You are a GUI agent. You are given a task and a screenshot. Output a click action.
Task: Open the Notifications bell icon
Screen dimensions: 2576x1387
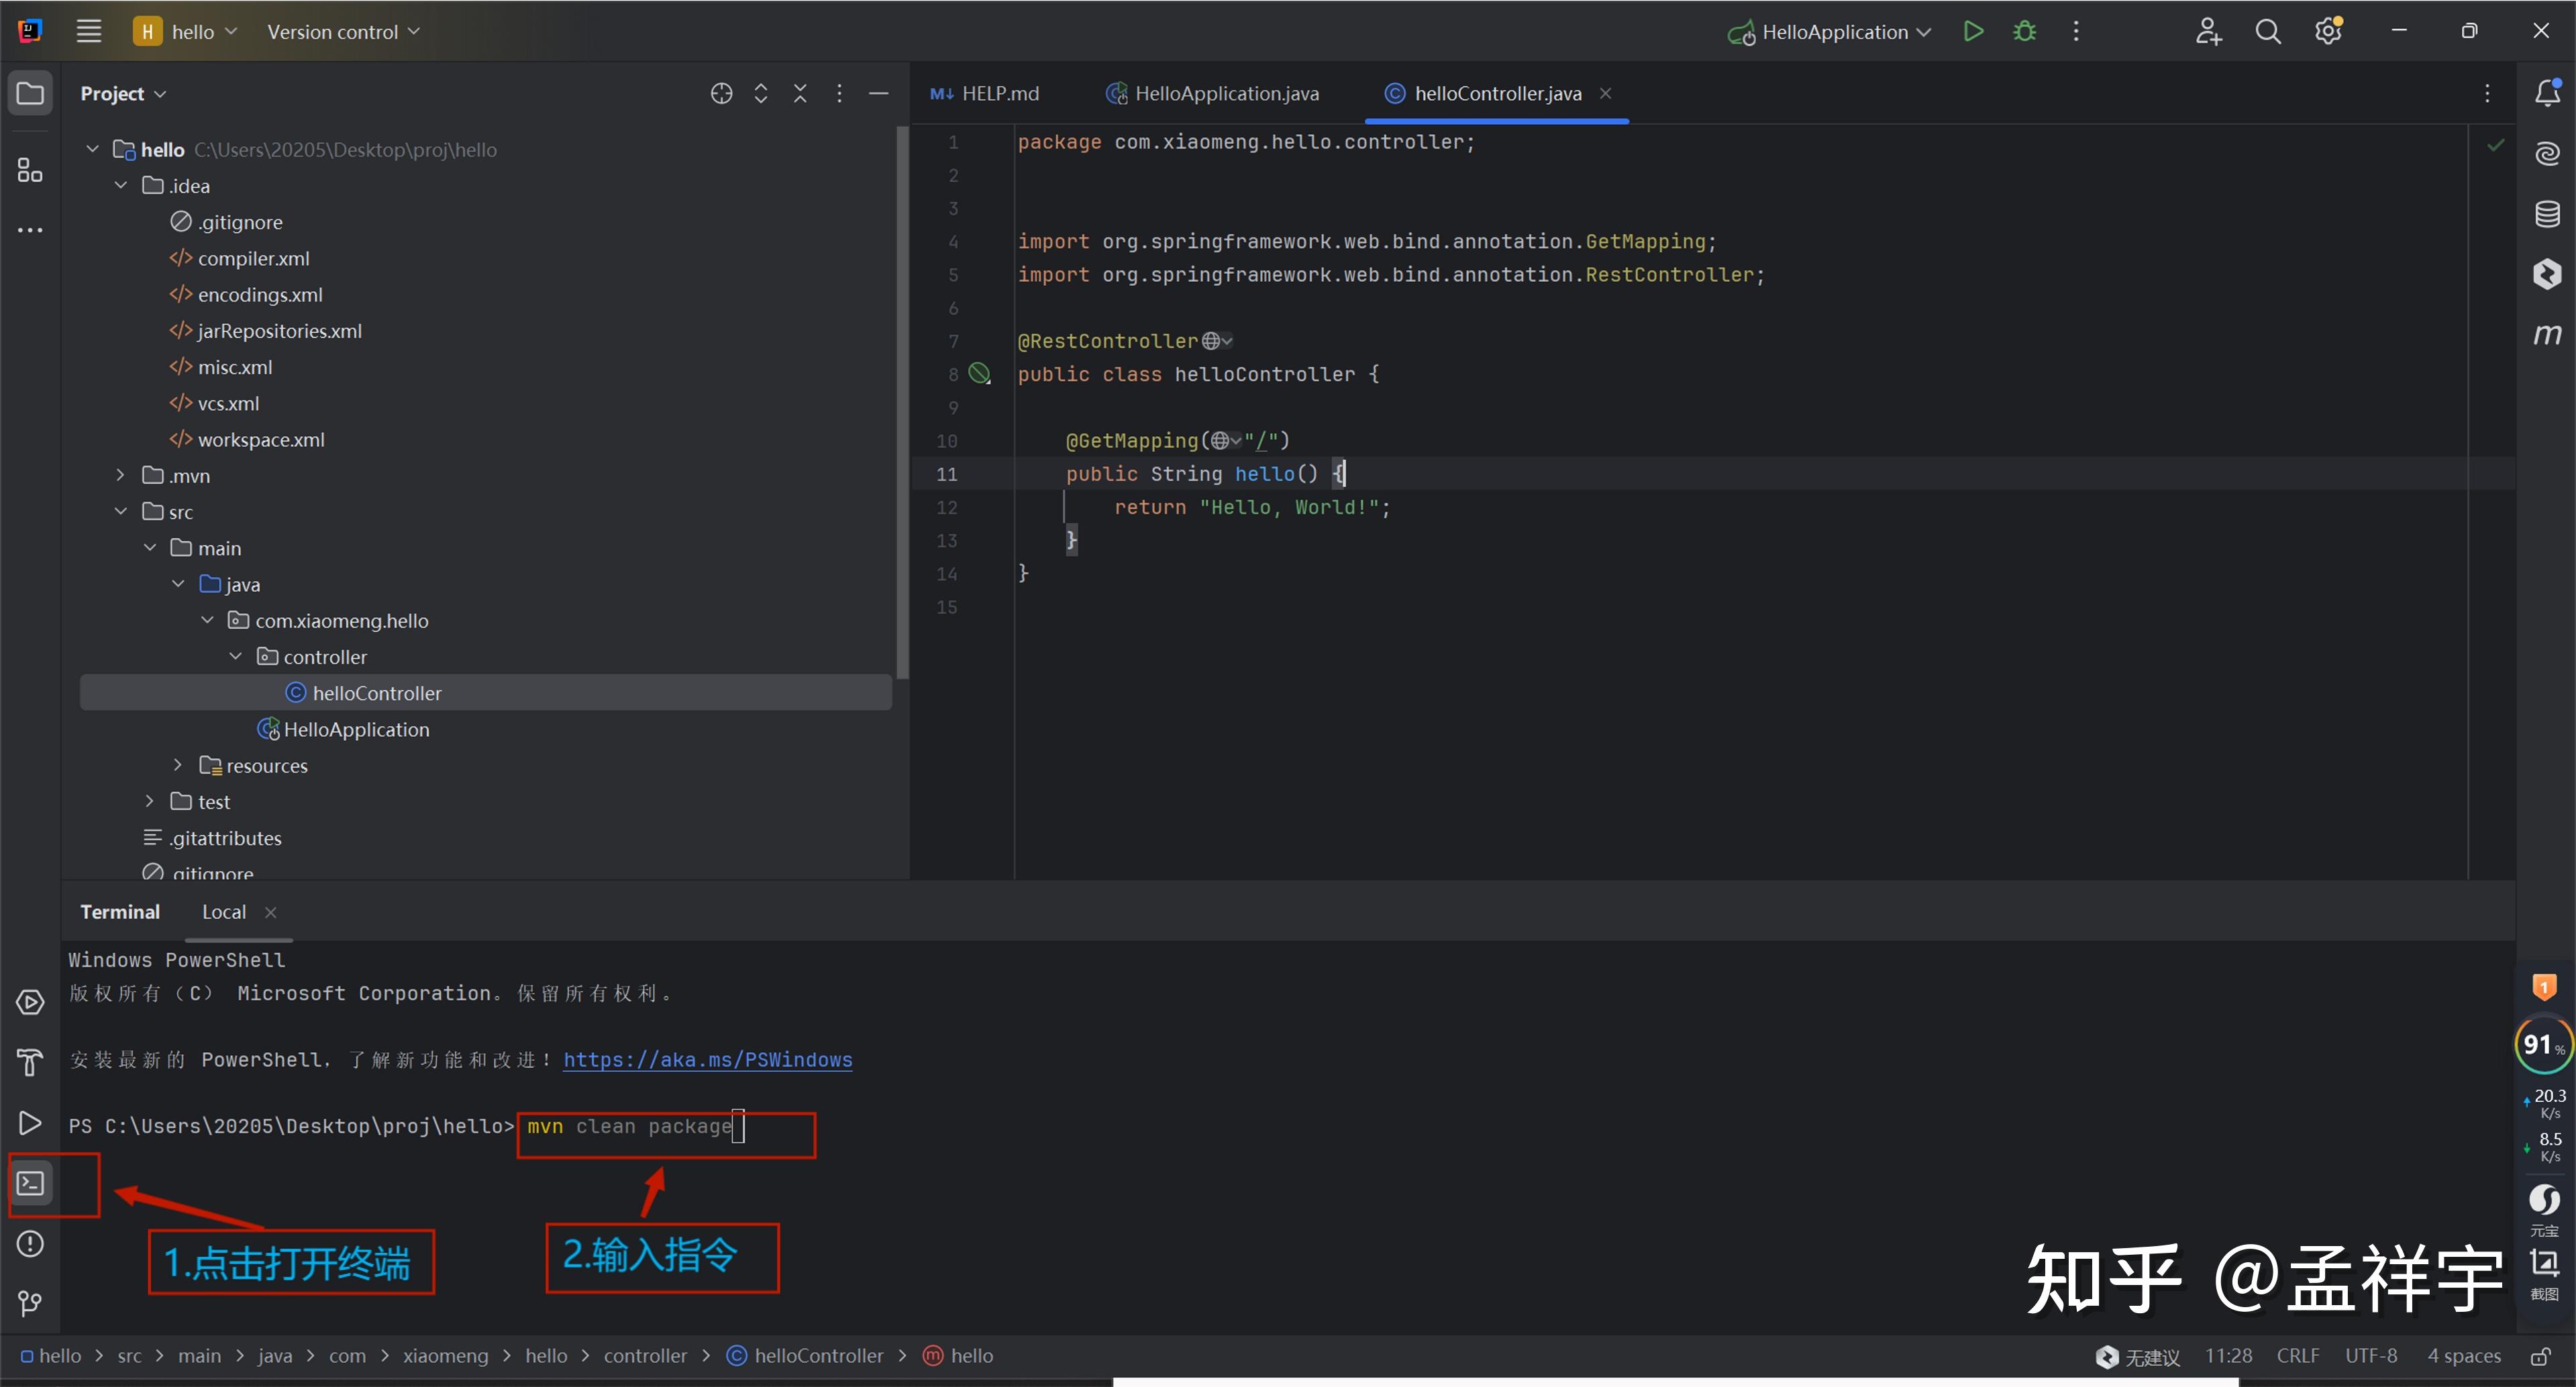click(2546, 93)
